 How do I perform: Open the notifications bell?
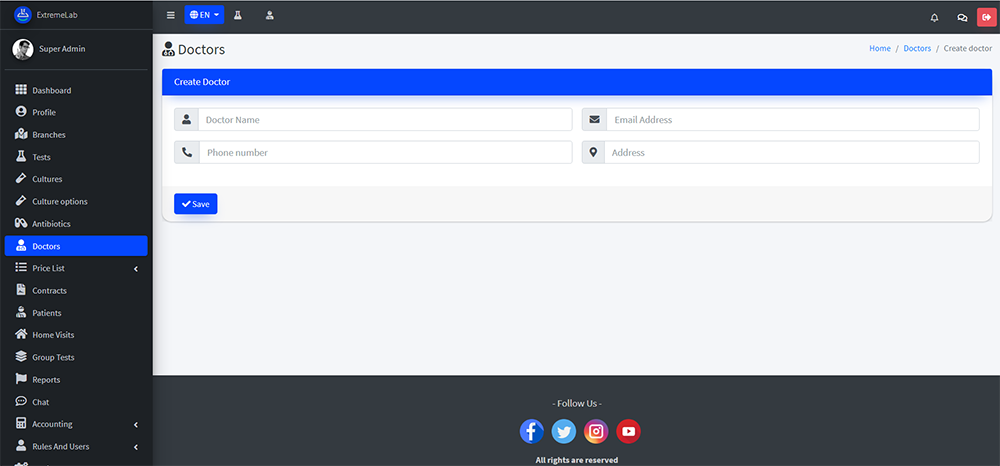point(934,17)
